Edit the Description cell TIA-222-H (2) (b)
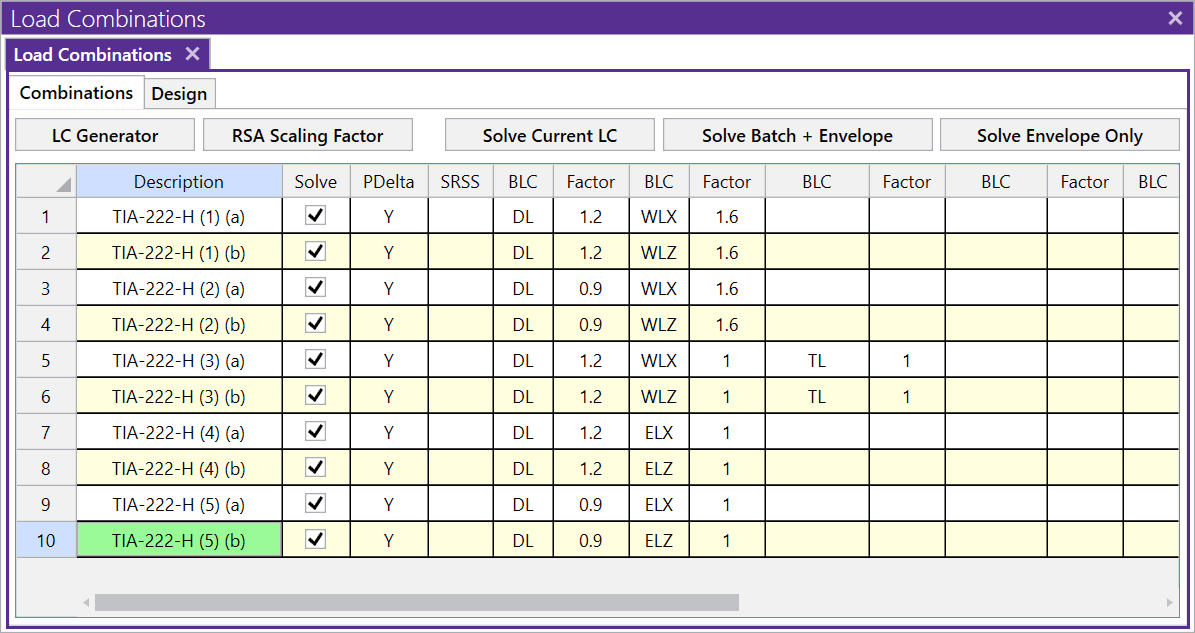This screenshot has width=1195, height=633. pos(179,324)
